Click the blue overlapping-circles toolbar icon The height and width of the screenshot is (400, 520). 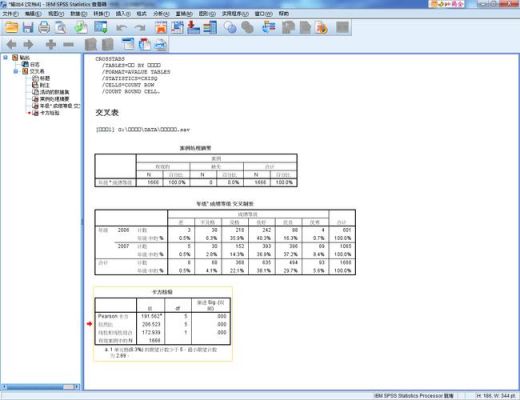[230, 27]
